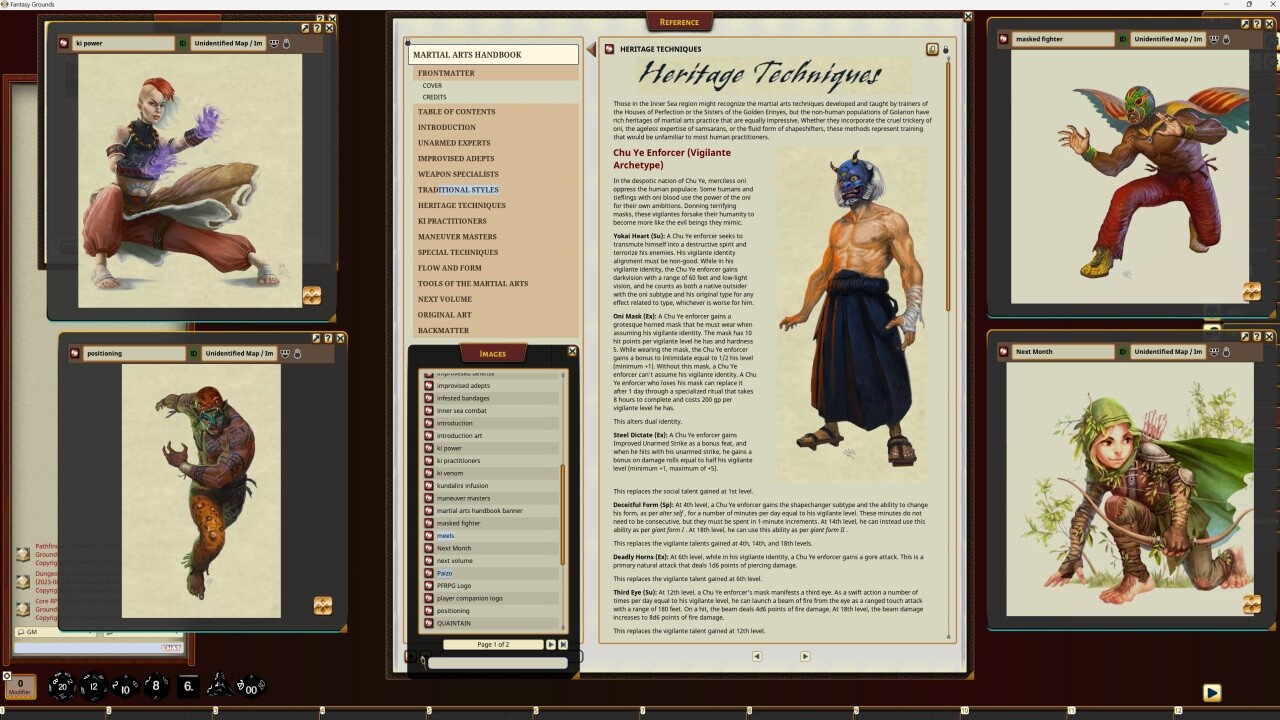Roll the twelve-sided die
The image size is (1280, 720).
[x=94, y=687]
